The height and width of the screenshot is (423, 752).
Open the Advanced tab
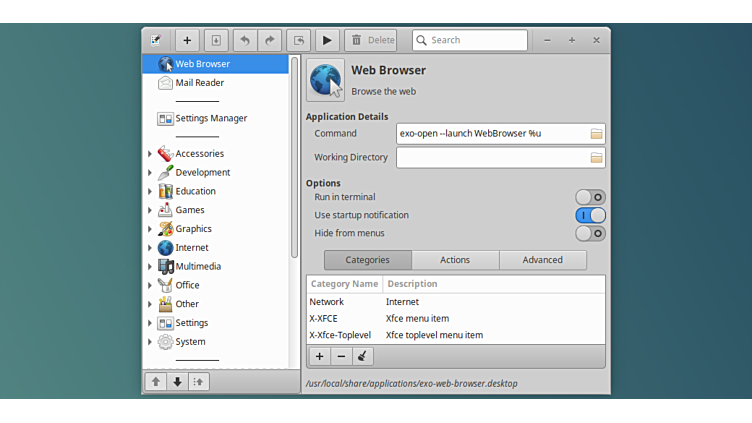542,260
